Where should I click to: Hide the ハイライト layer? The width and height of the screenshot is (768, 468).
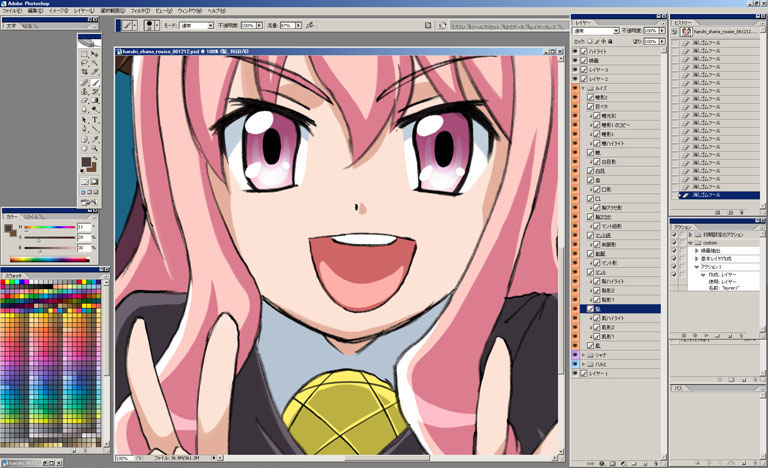point(576,51)
